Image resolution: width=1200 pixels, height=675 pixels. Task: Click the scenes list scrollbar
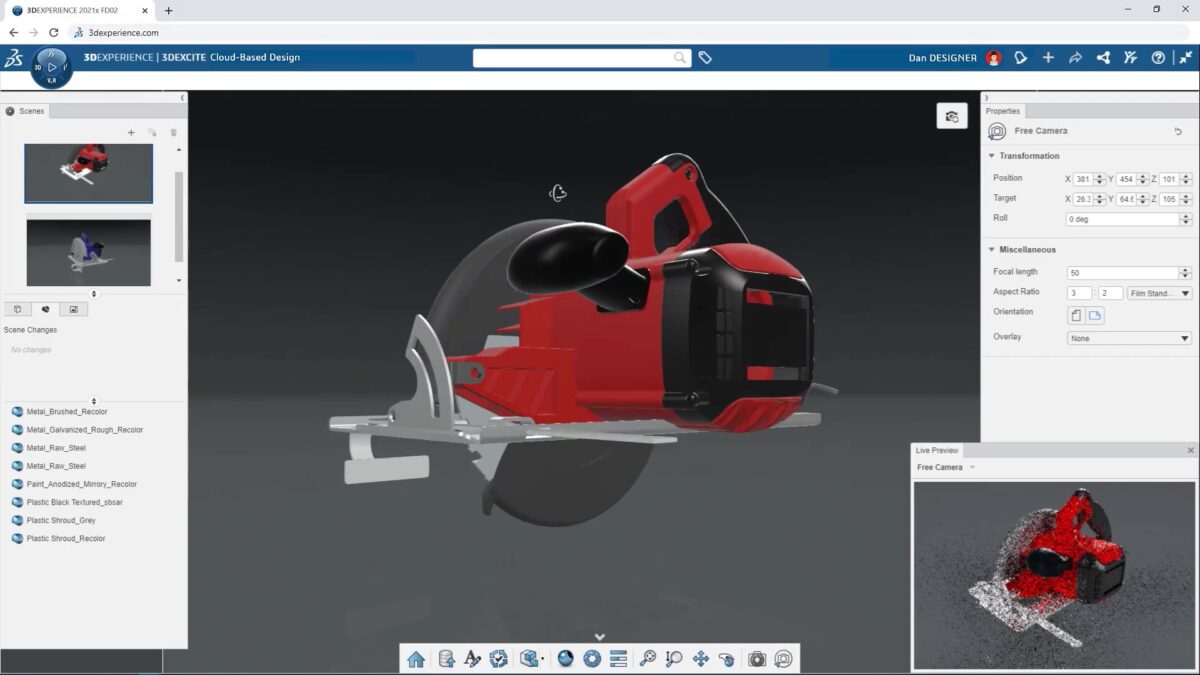pyautogui.click(x=179, y=215)
